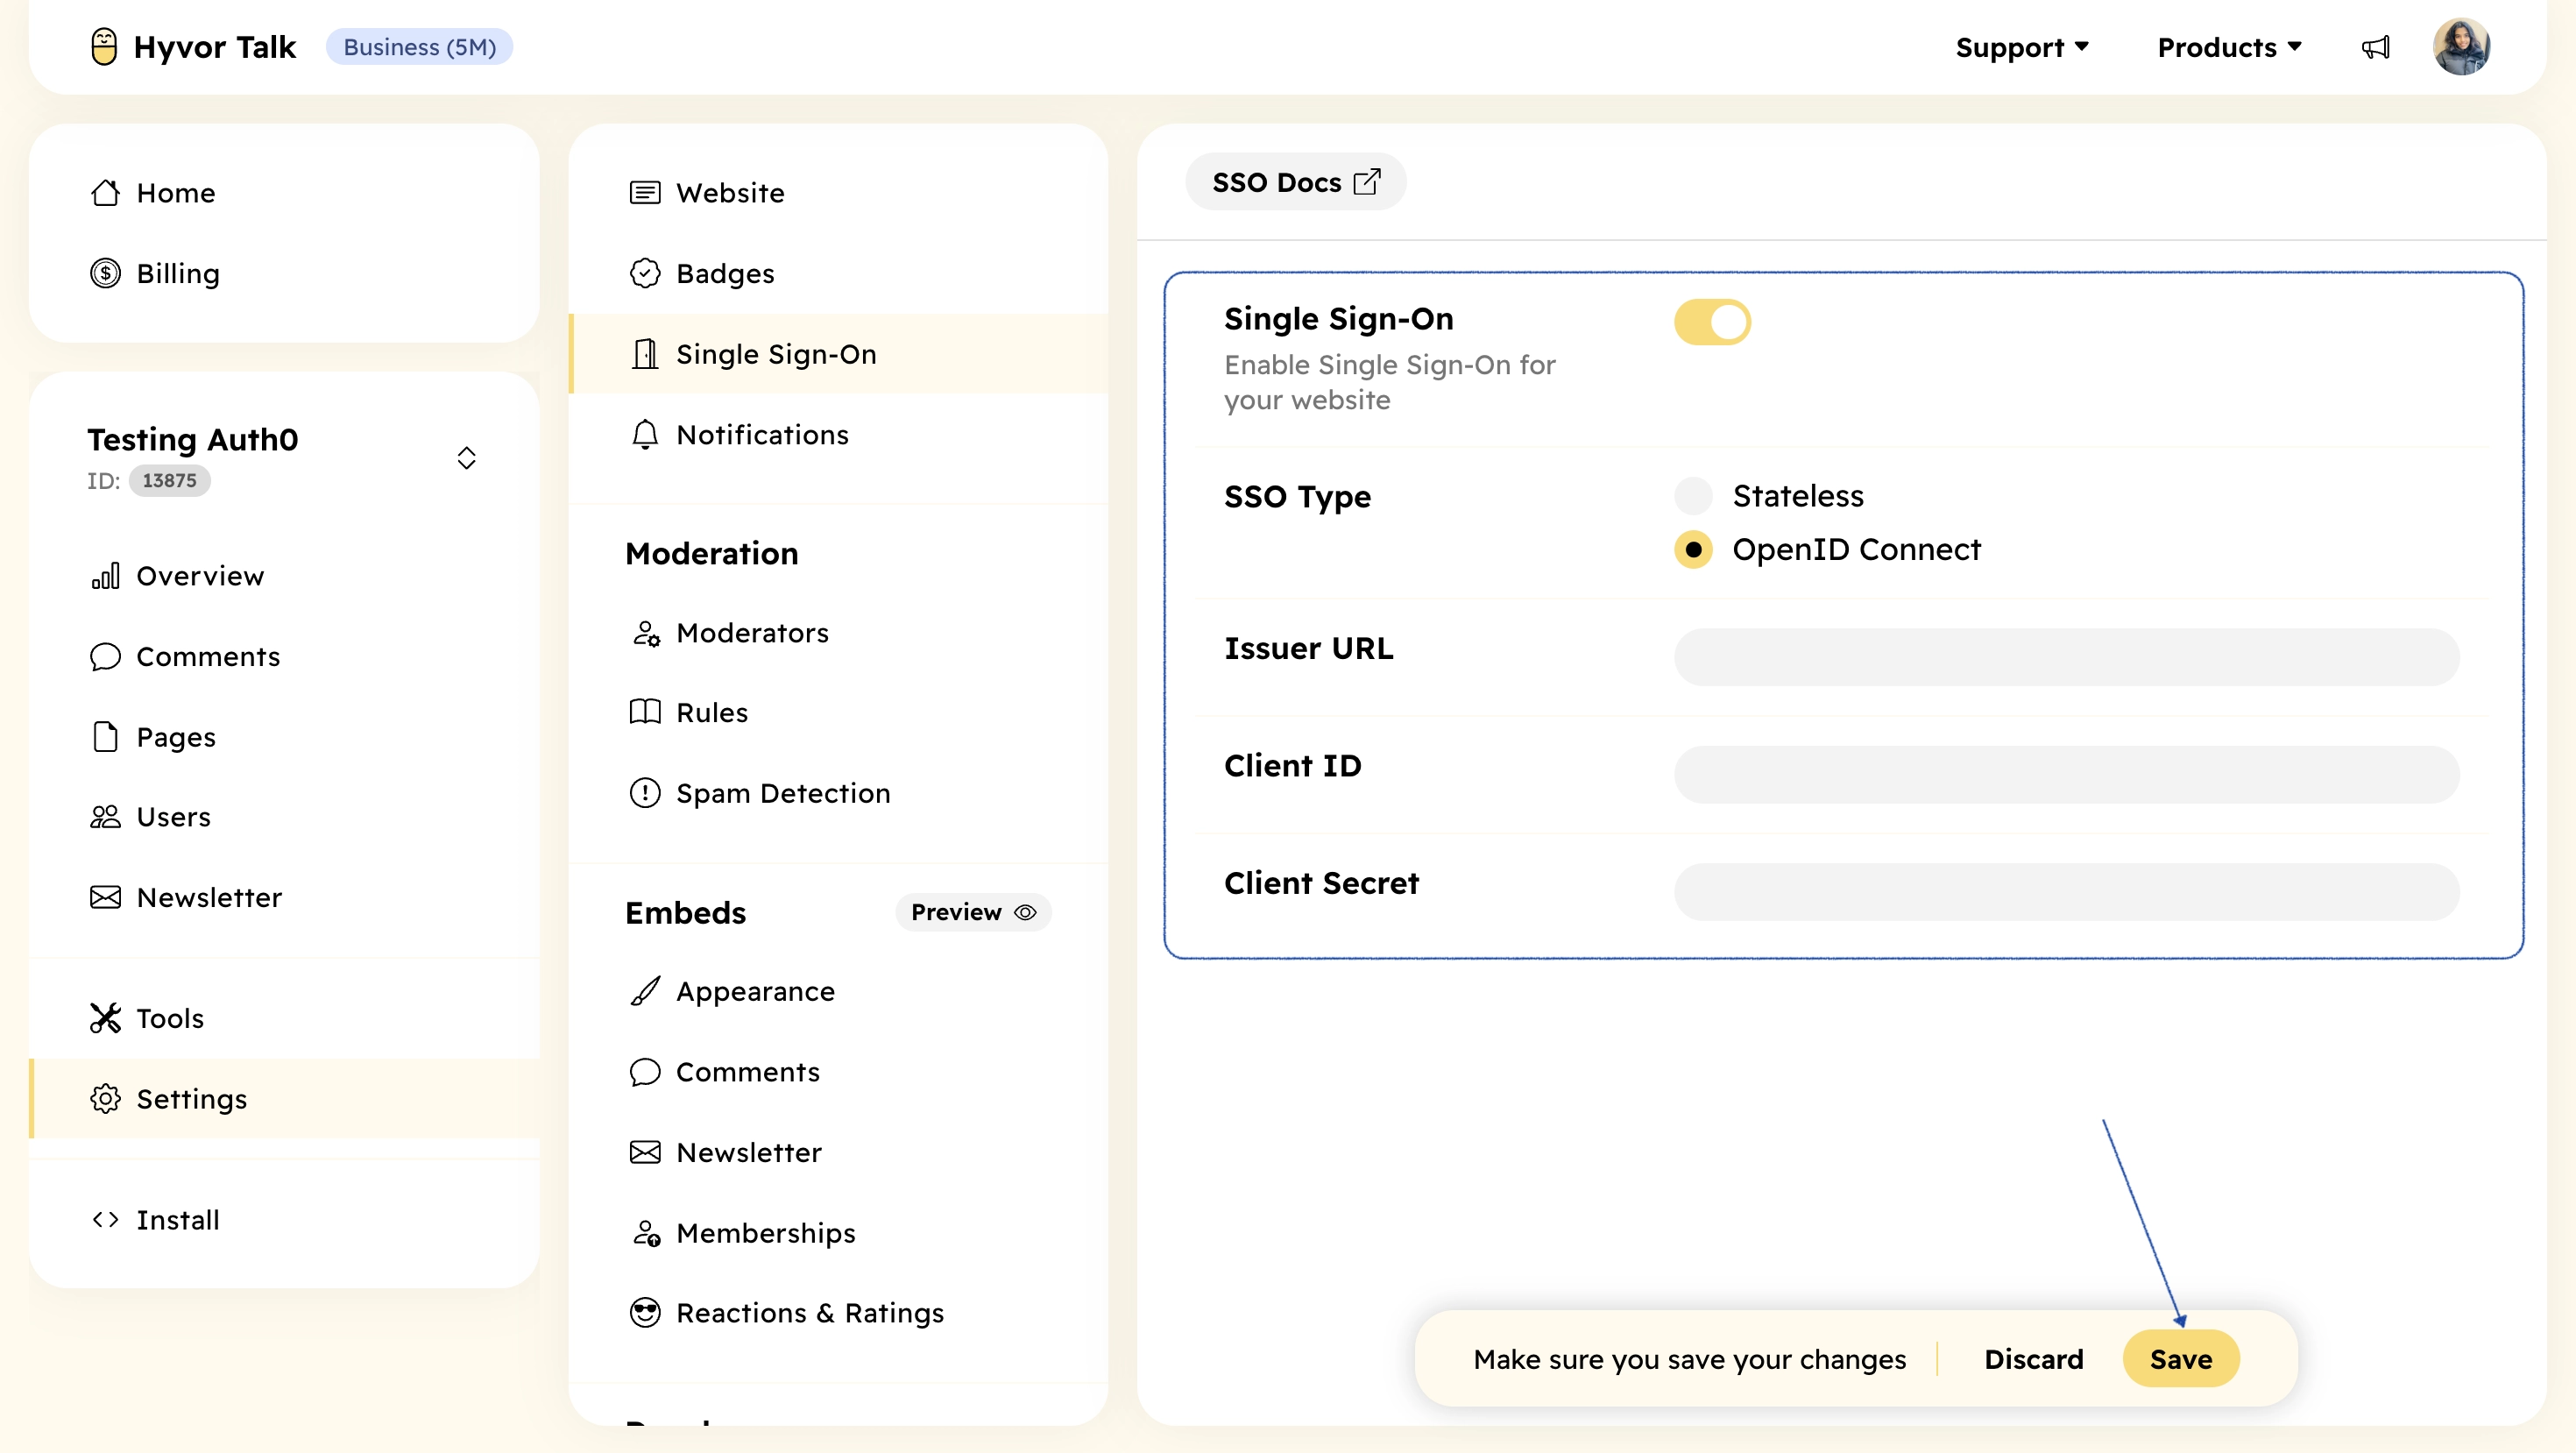Open the user profile avatar
Viewport: 2576px width, 1453px height.
pyautogui.click(x=2461, y=47)
